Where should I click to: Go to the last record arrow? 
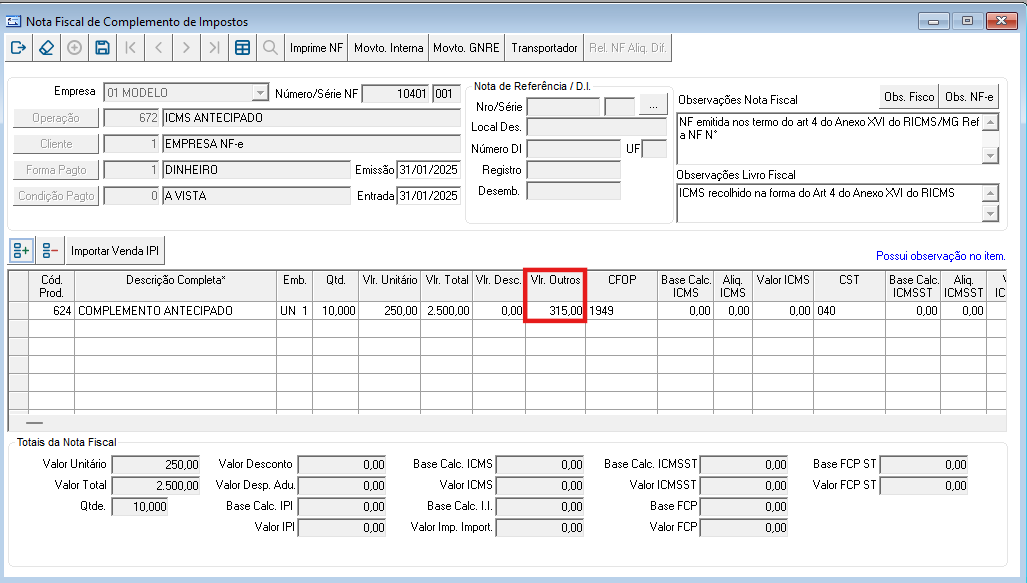pos(214,48)
